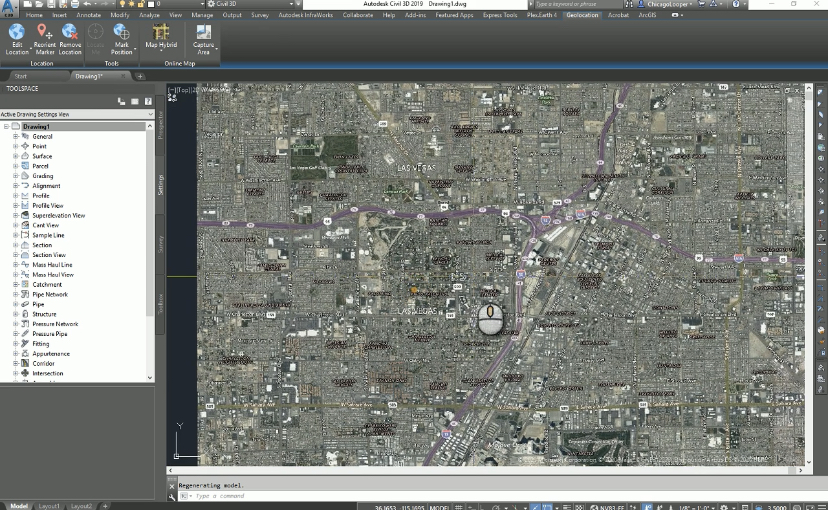Add a new drawing tab with plus button

click(x=140, y=76)
